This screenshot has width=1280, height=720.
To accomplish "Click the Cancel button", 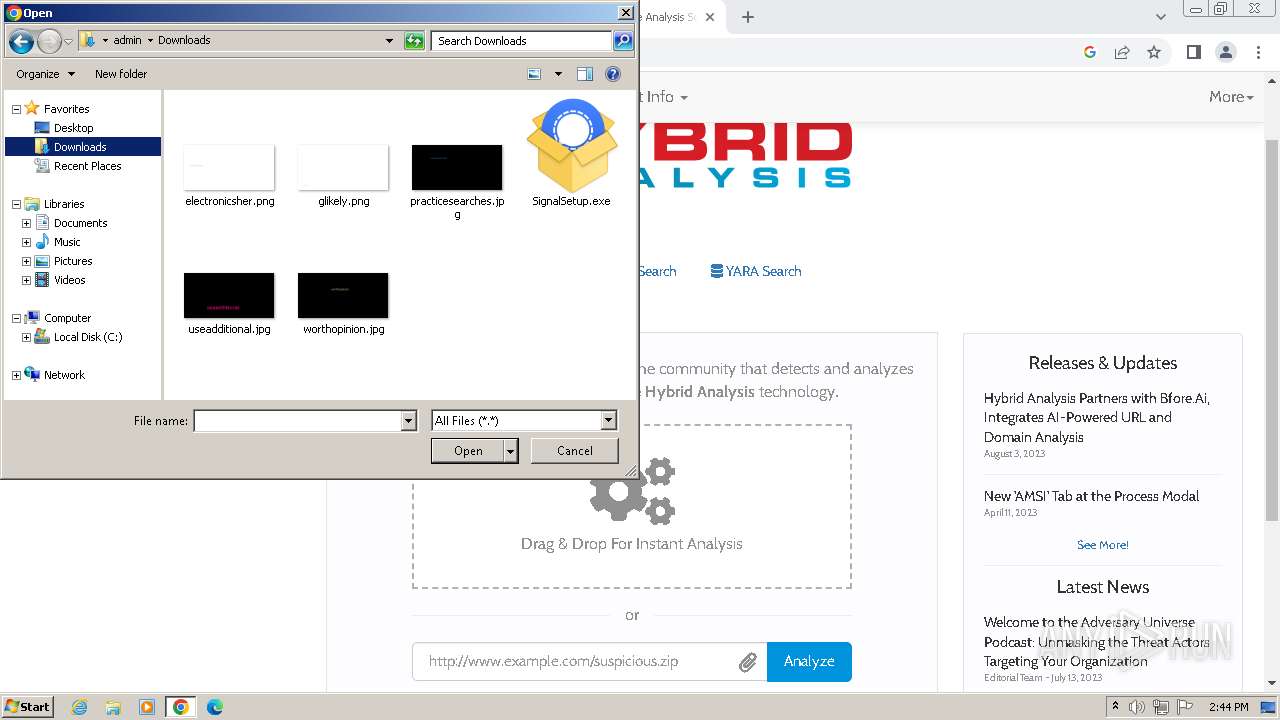I will [575, 451].
